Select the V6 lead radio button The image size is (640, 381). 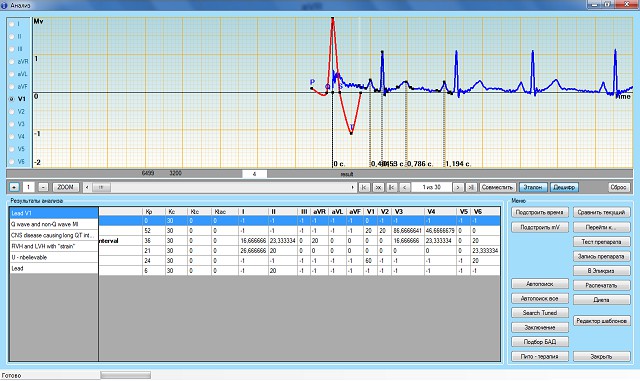click(x=12, y=162)
